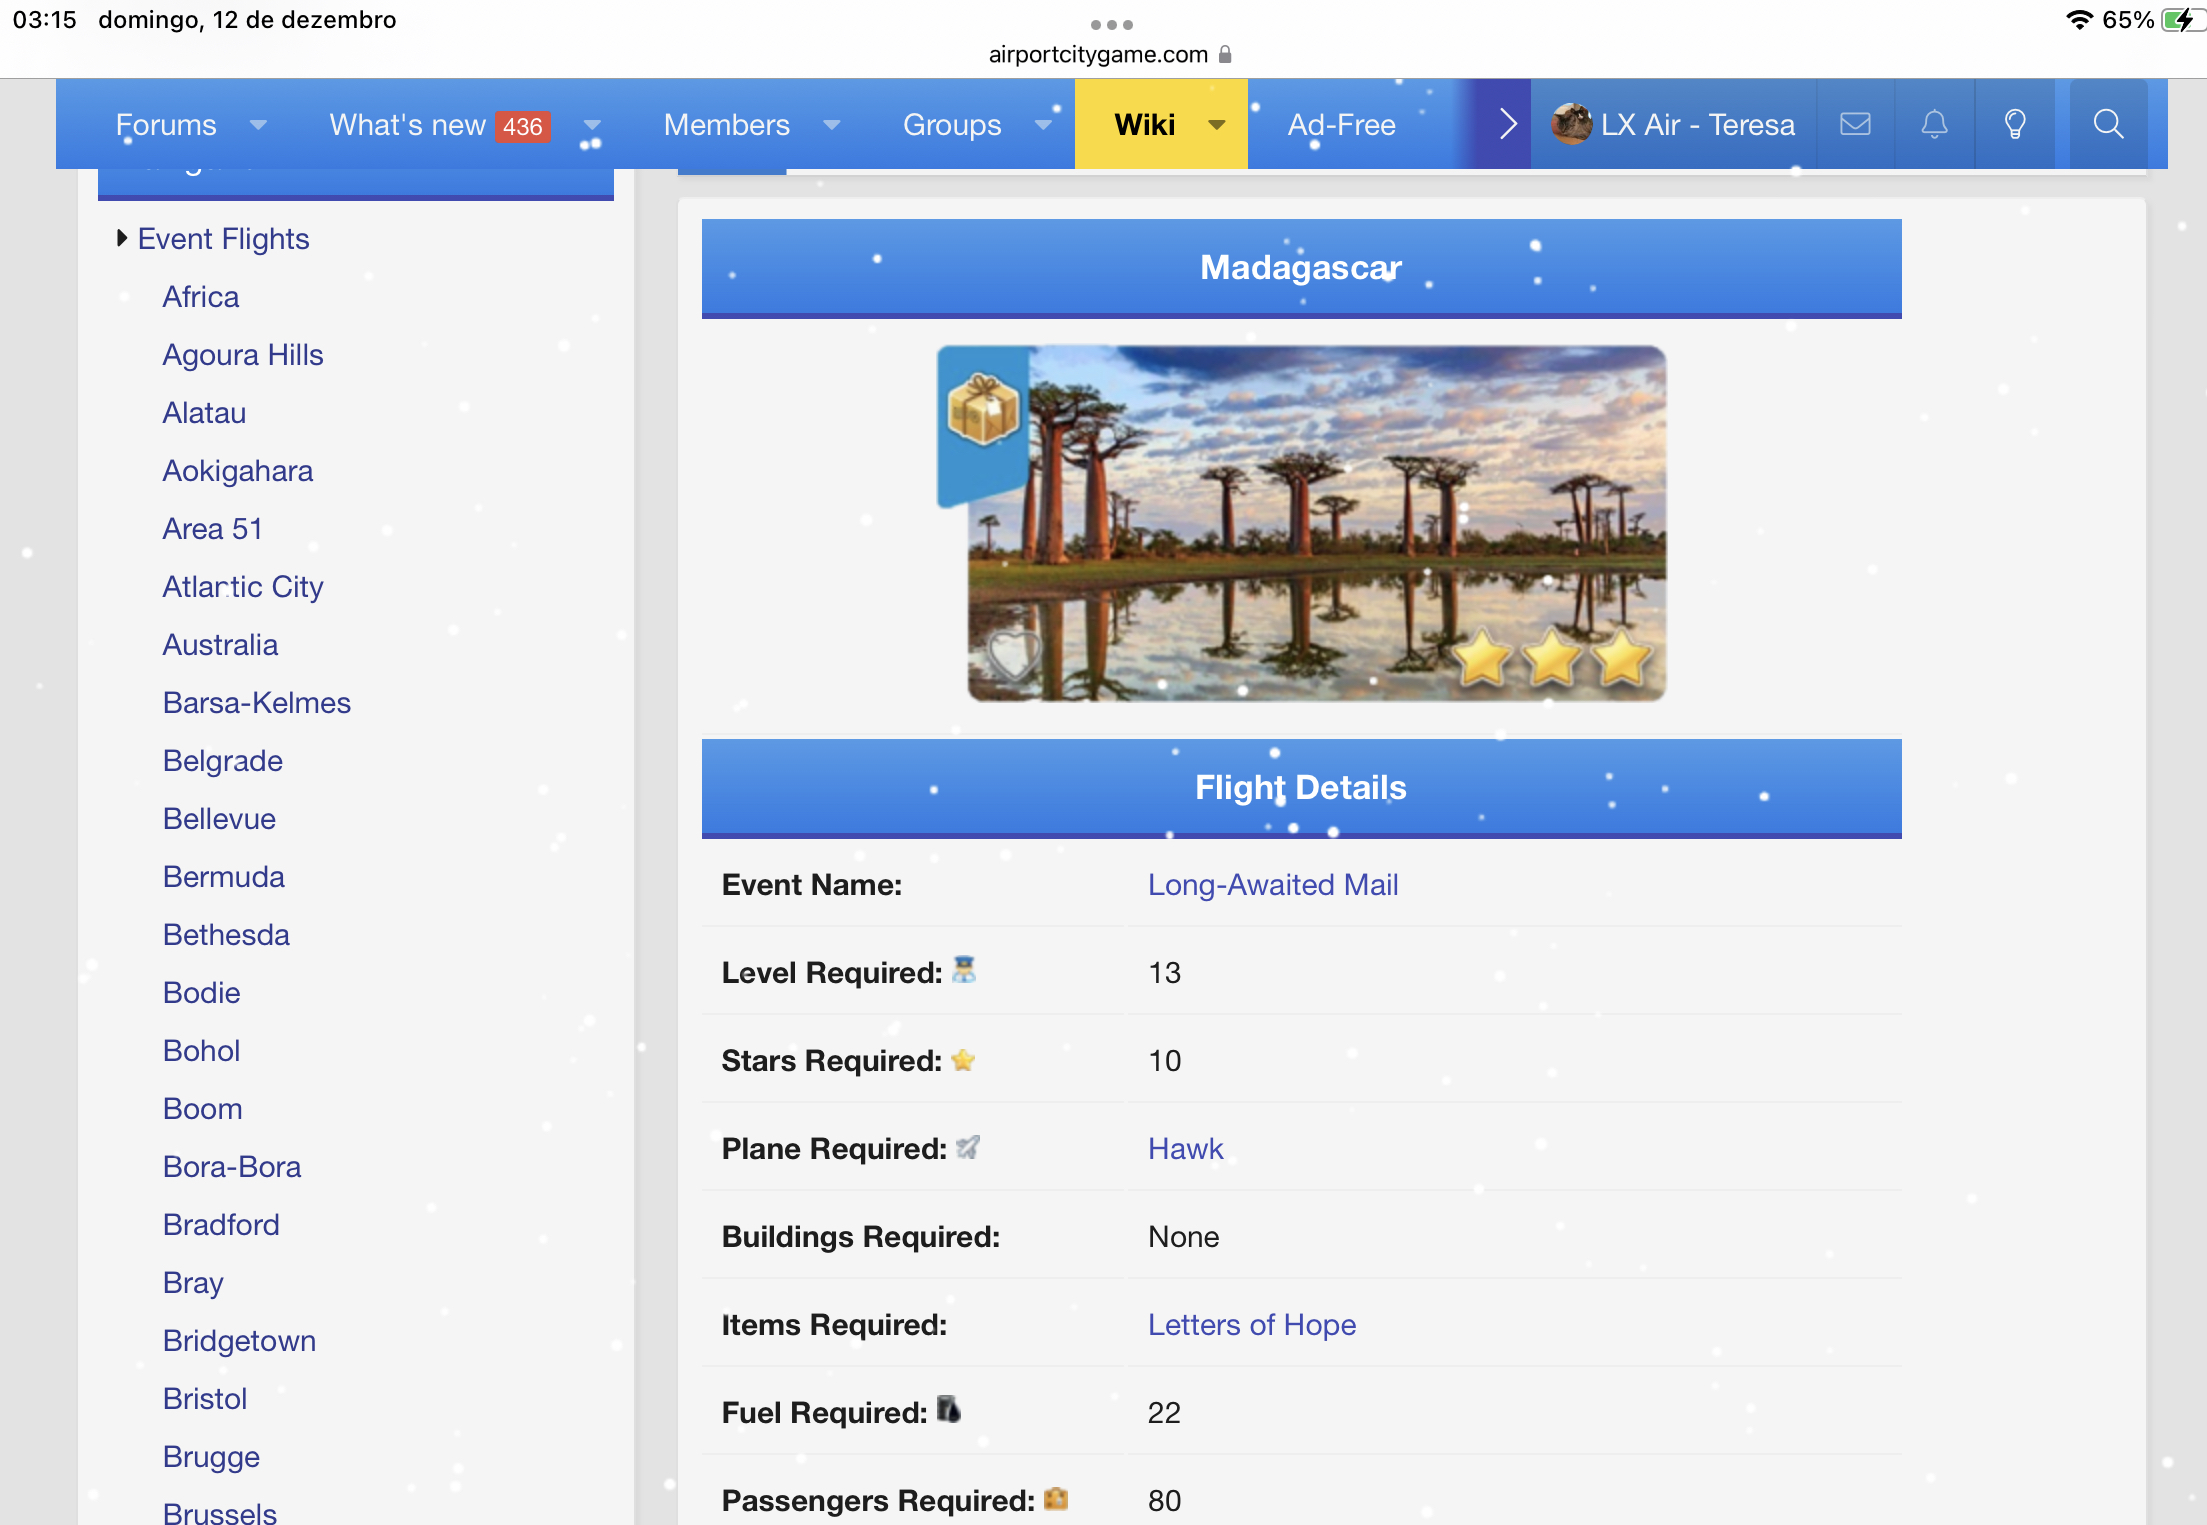Expand the Groups dropdown arrow

[1043, 125]
